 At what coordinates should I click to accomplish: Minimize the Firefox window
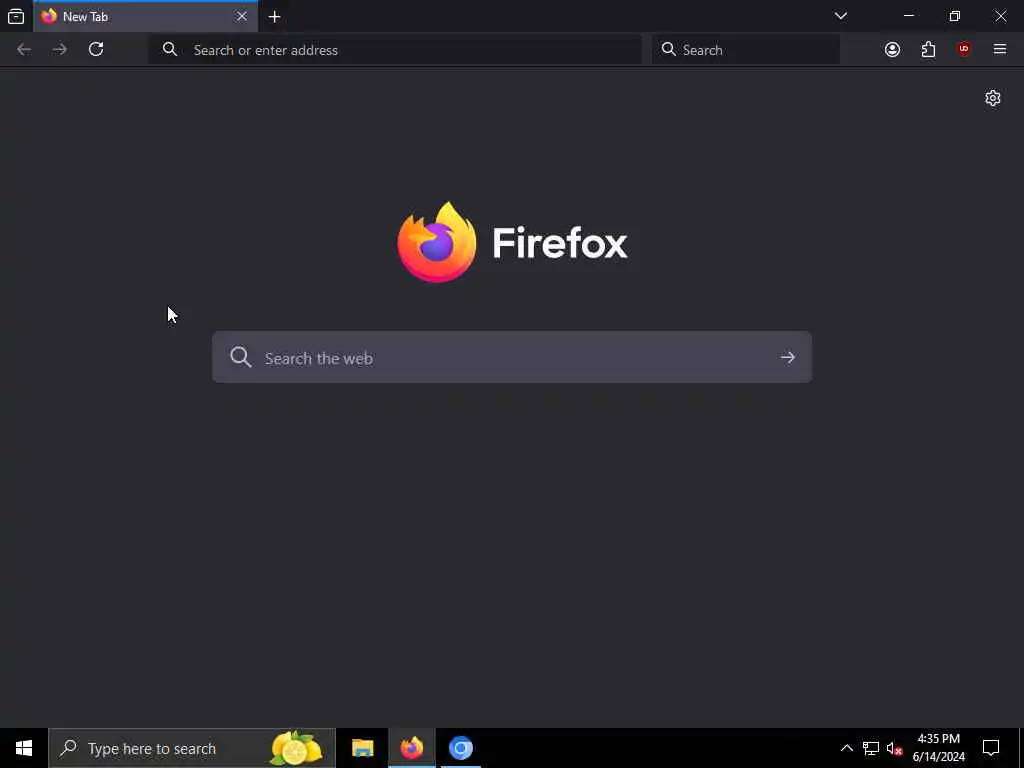909,16
